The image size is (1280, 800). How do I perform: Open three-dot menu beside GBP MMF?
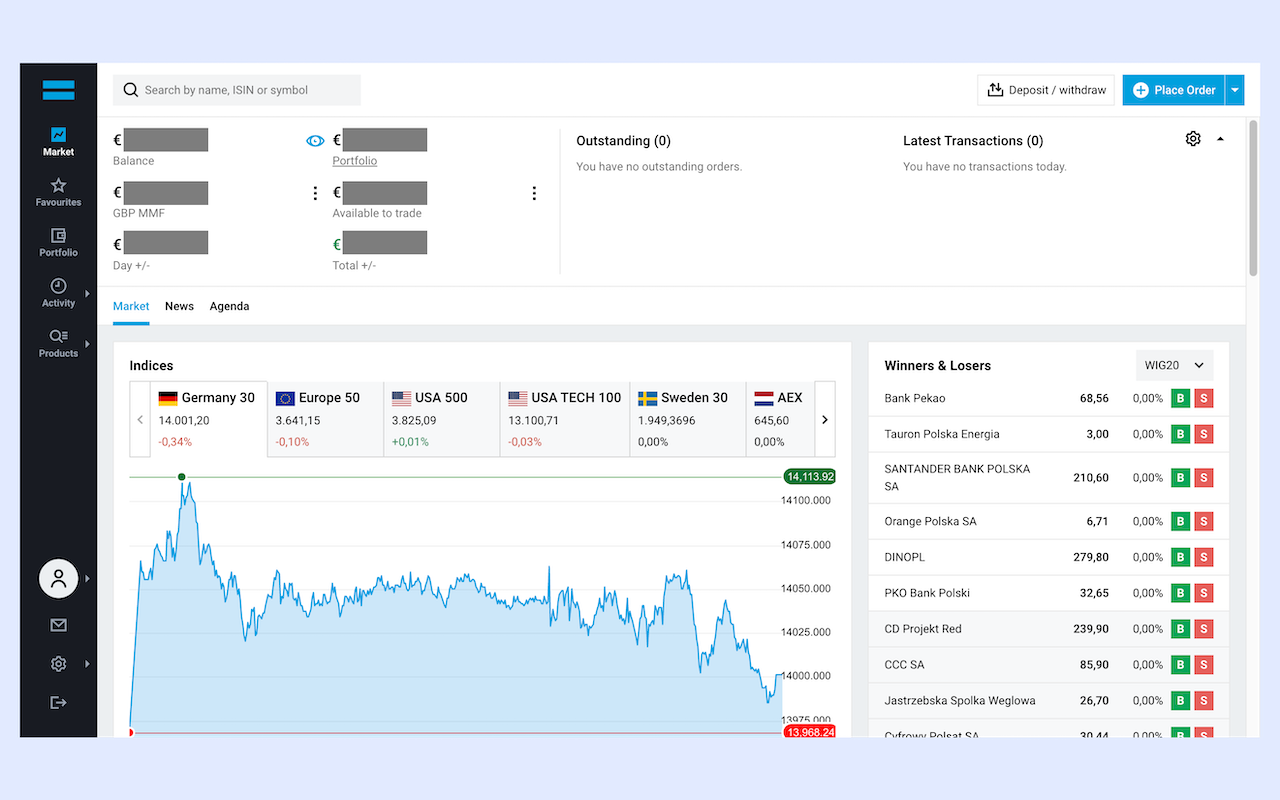coord(316,193)
